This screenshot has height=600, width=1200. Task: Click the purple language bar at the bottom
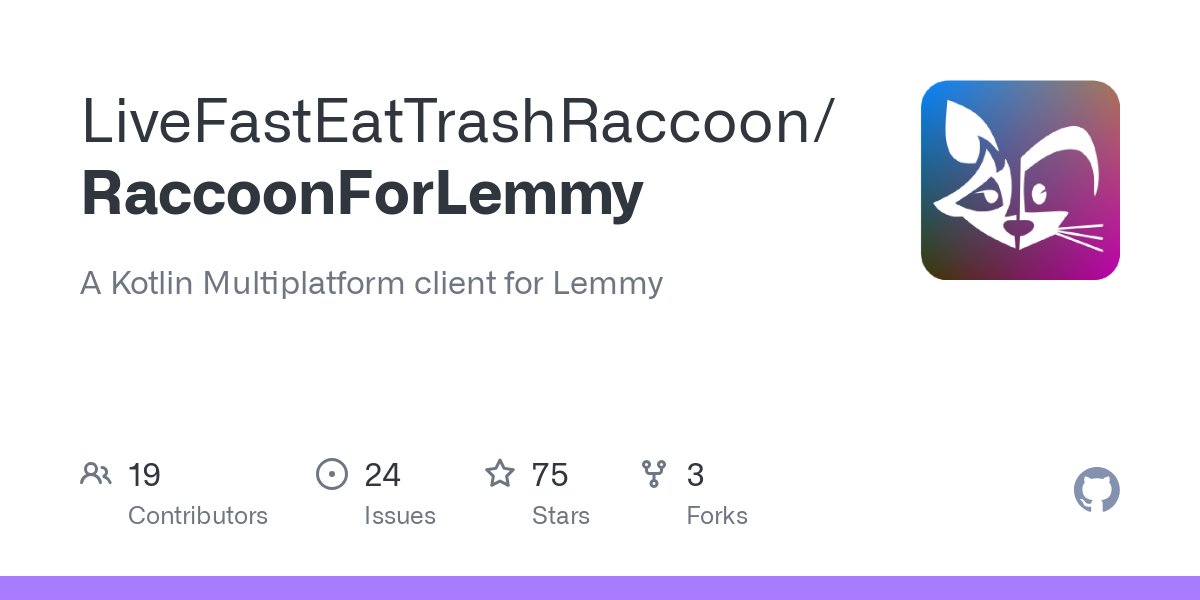pos(600,588)
